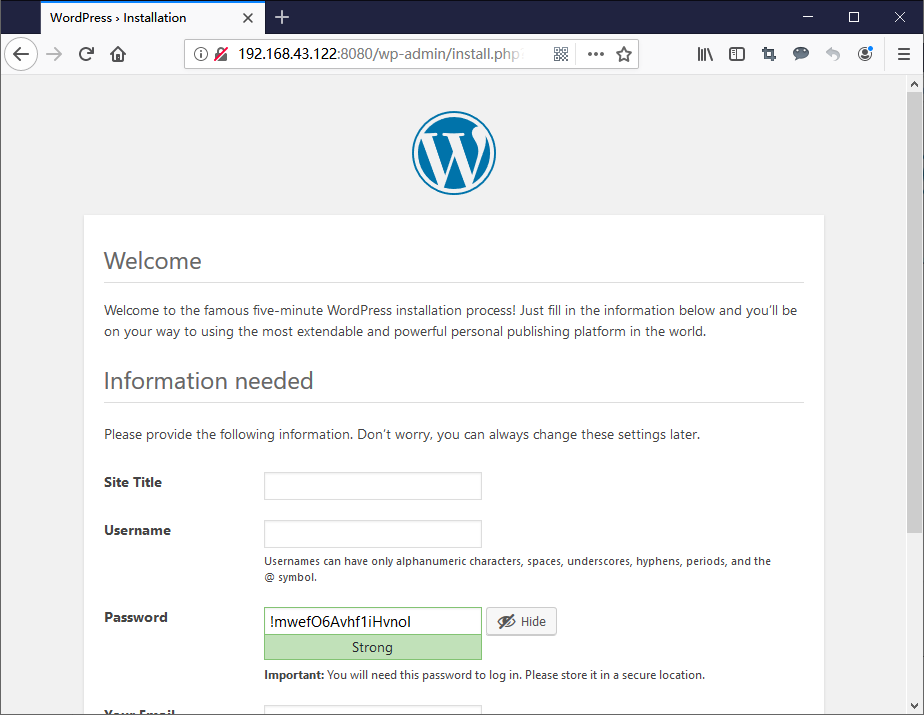The image size is (924, 715).
Task: Toggle the sidebar view icon
Action: 737,54
